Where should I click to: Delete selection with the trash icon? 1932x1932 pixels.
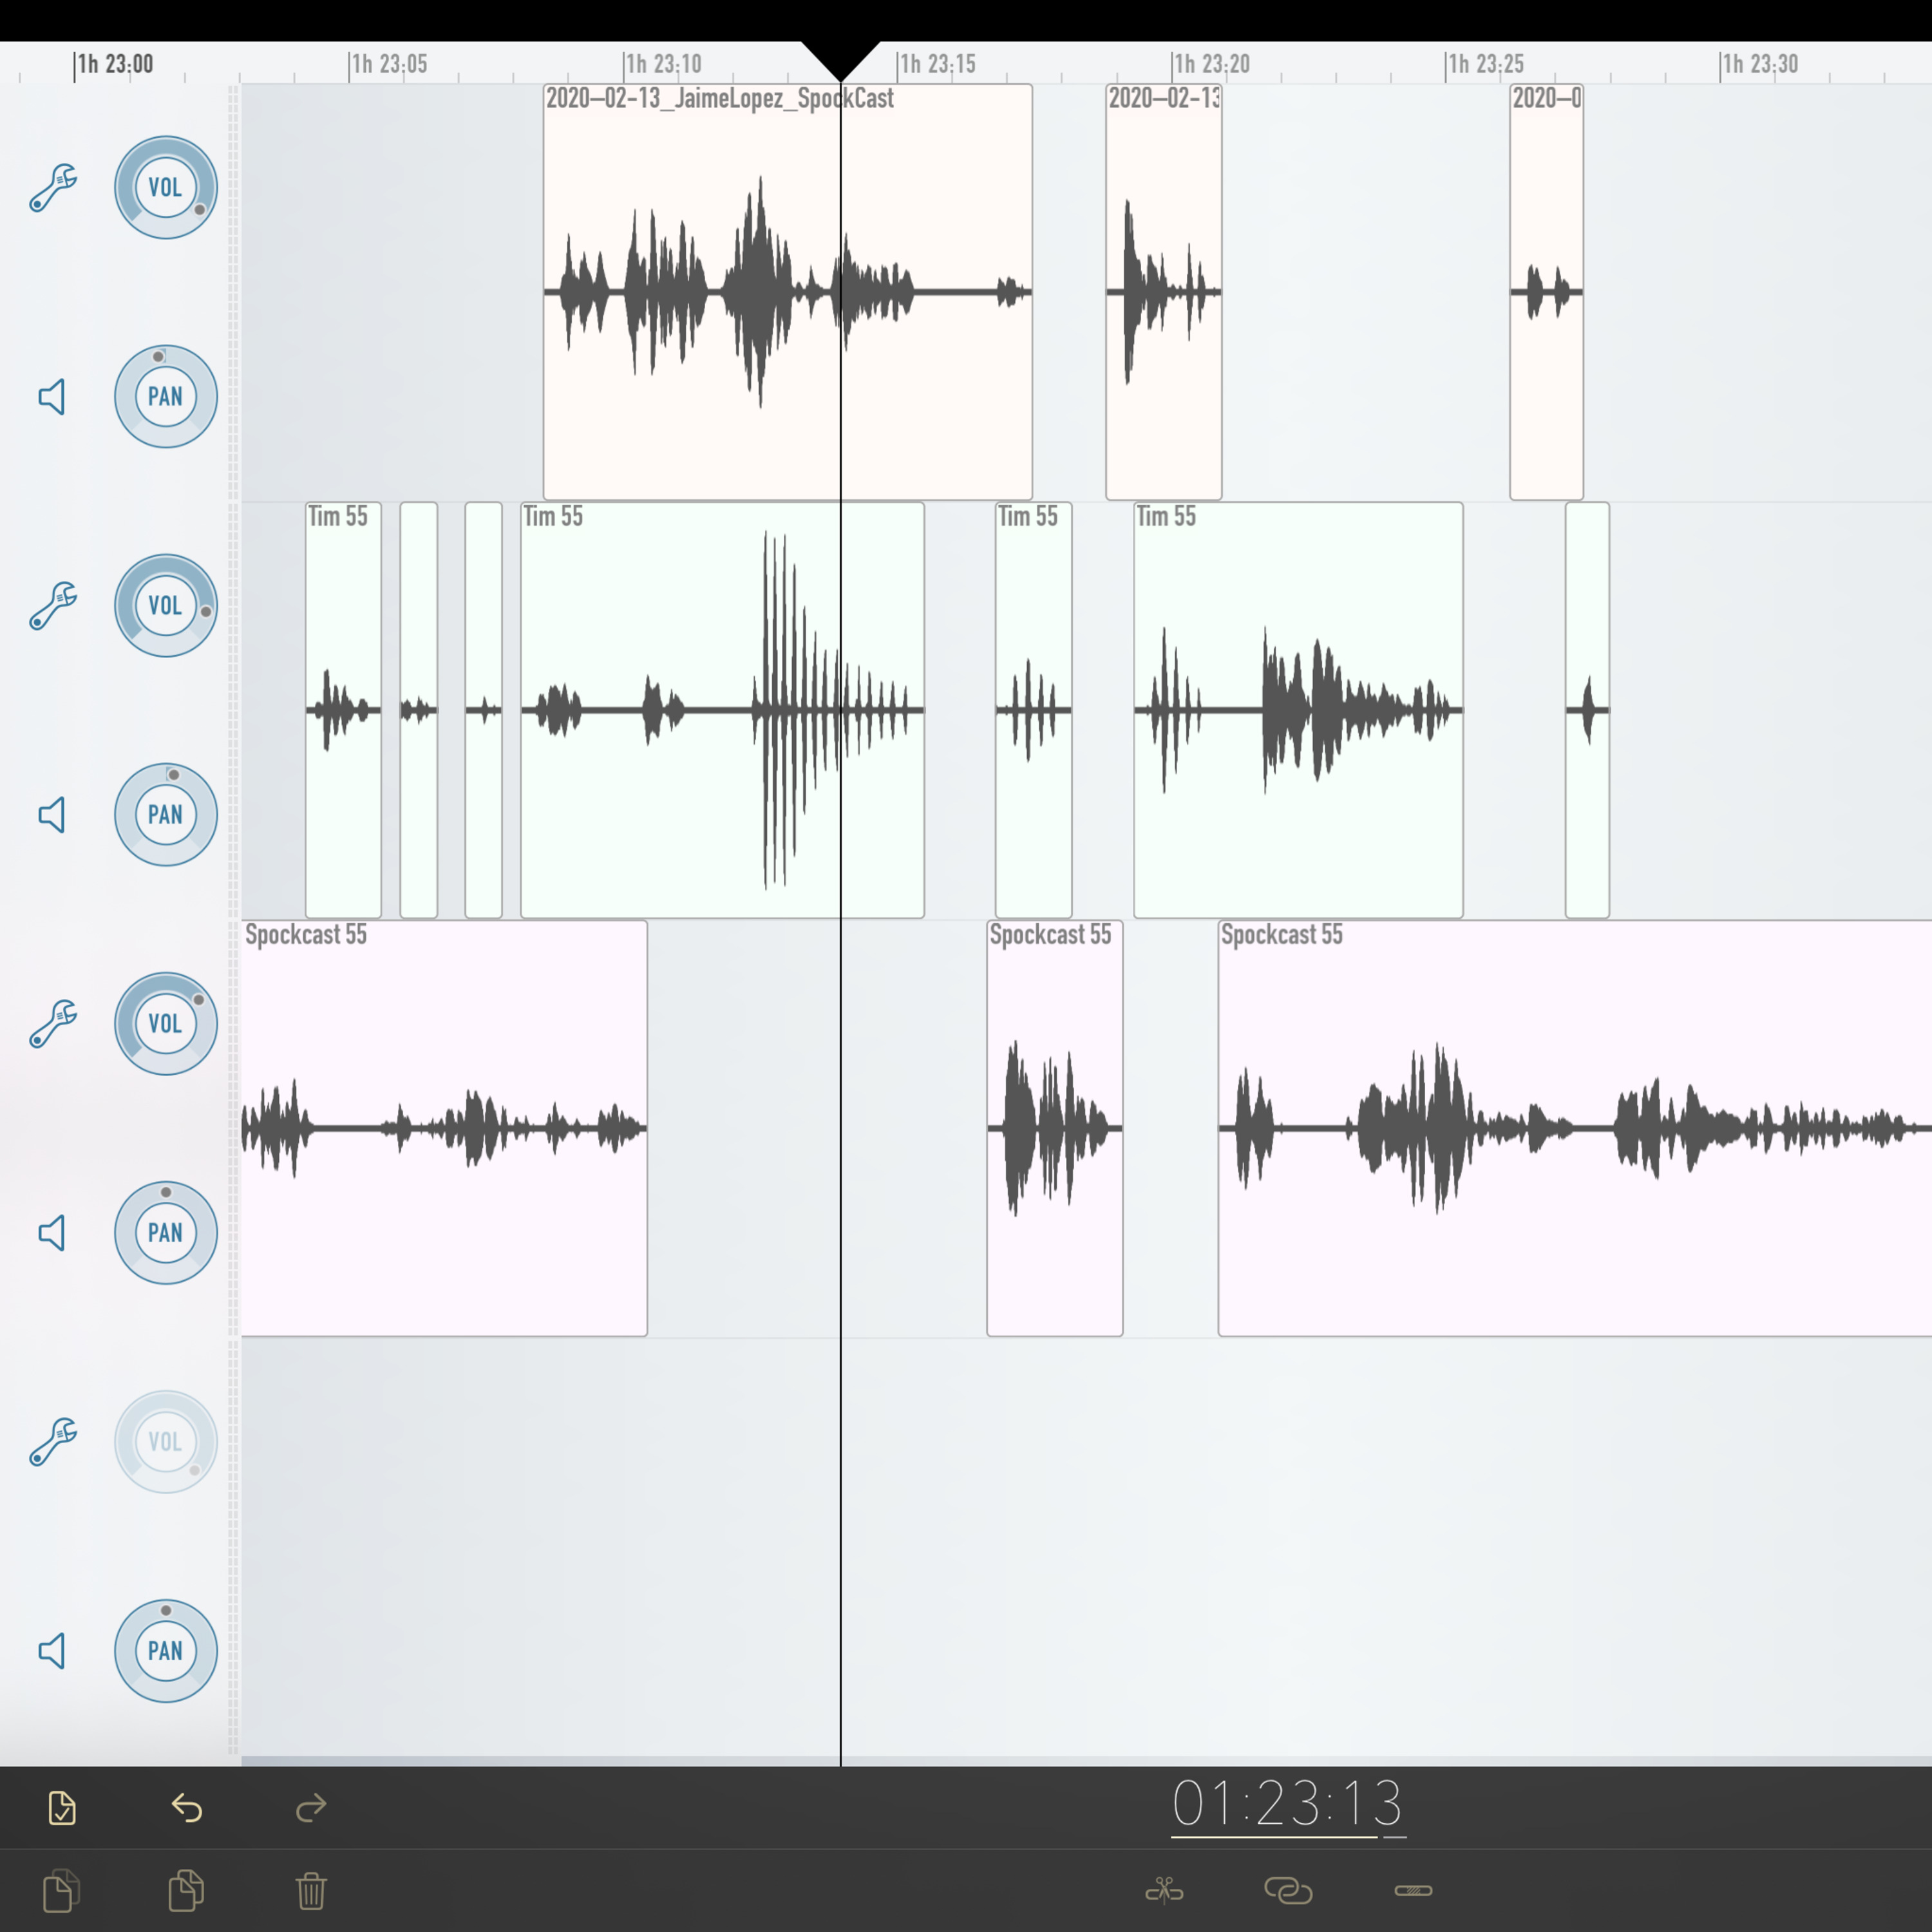pyautogui.click(x=311, y=1891)
